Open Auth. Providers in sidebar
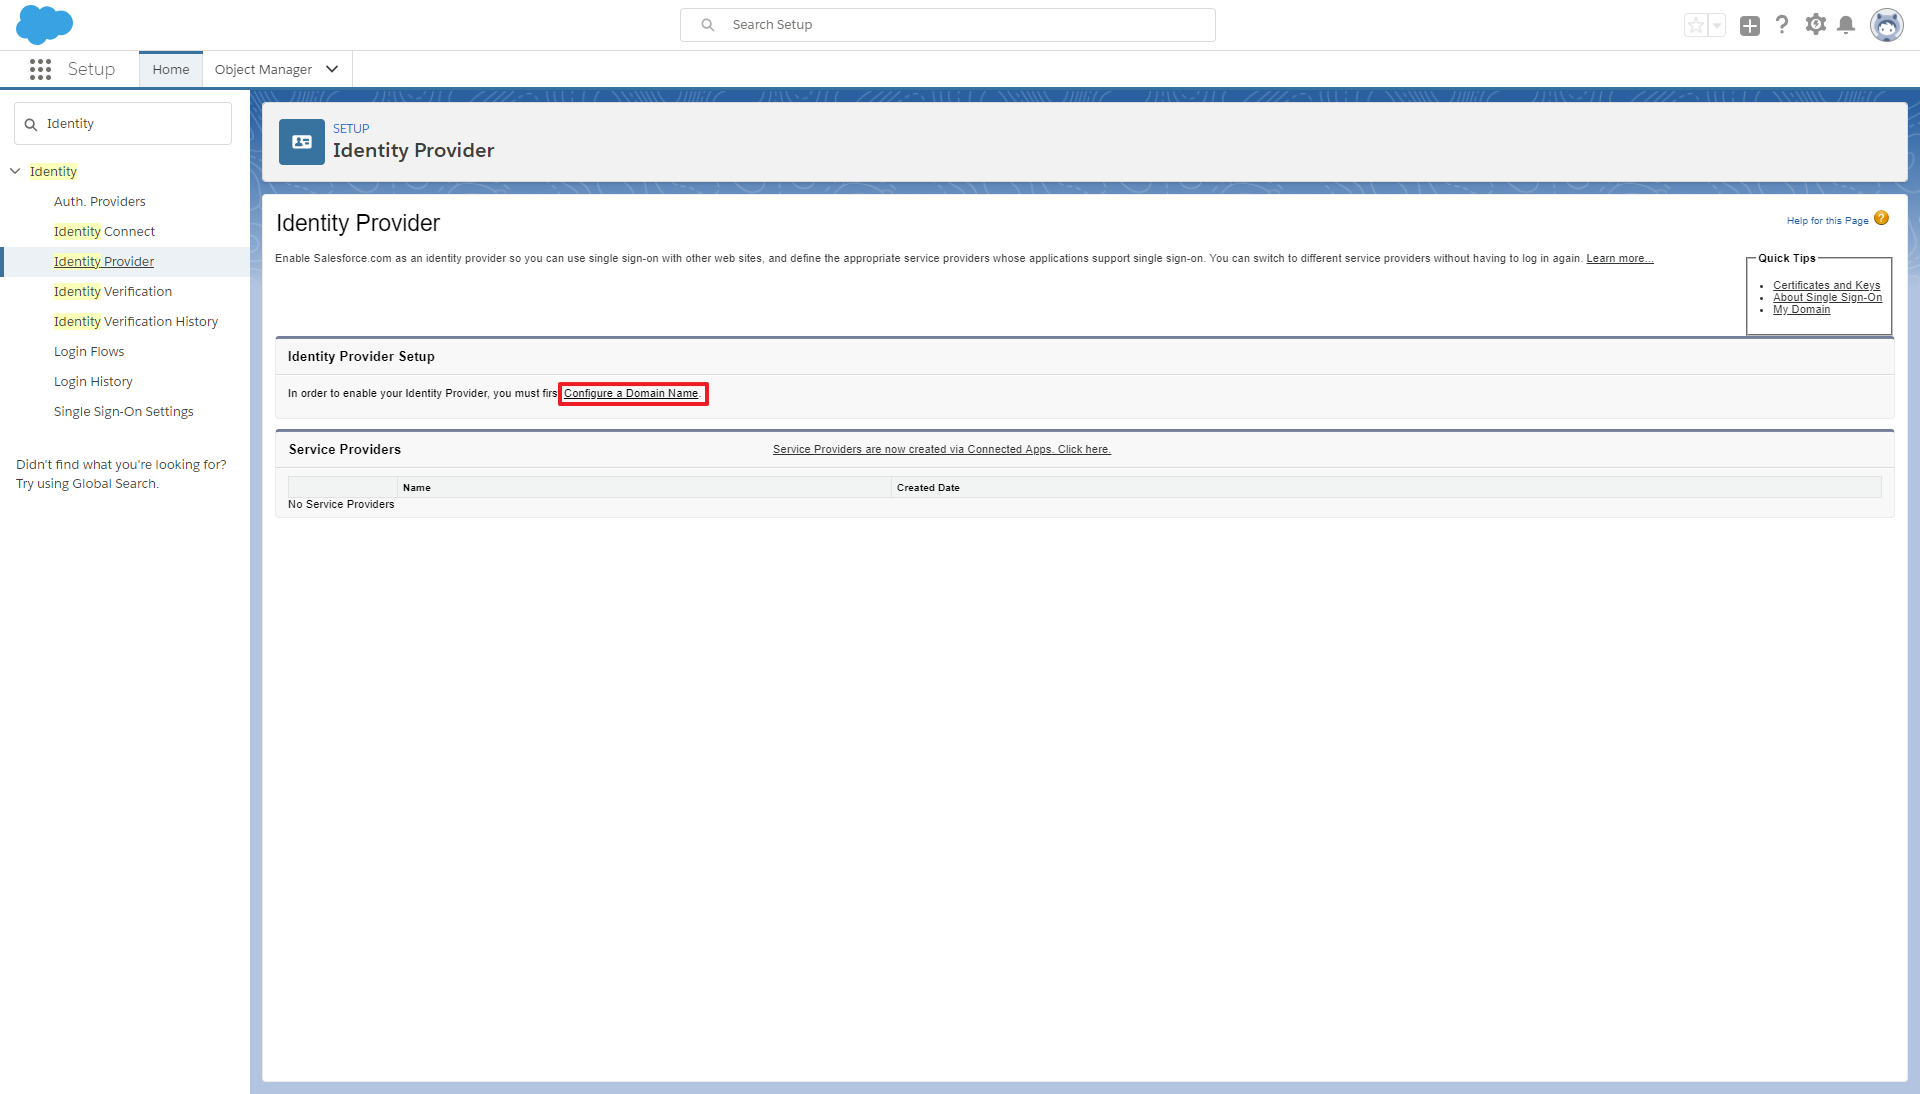Screen dimensions: 1920x1094 tap(100, 201)
